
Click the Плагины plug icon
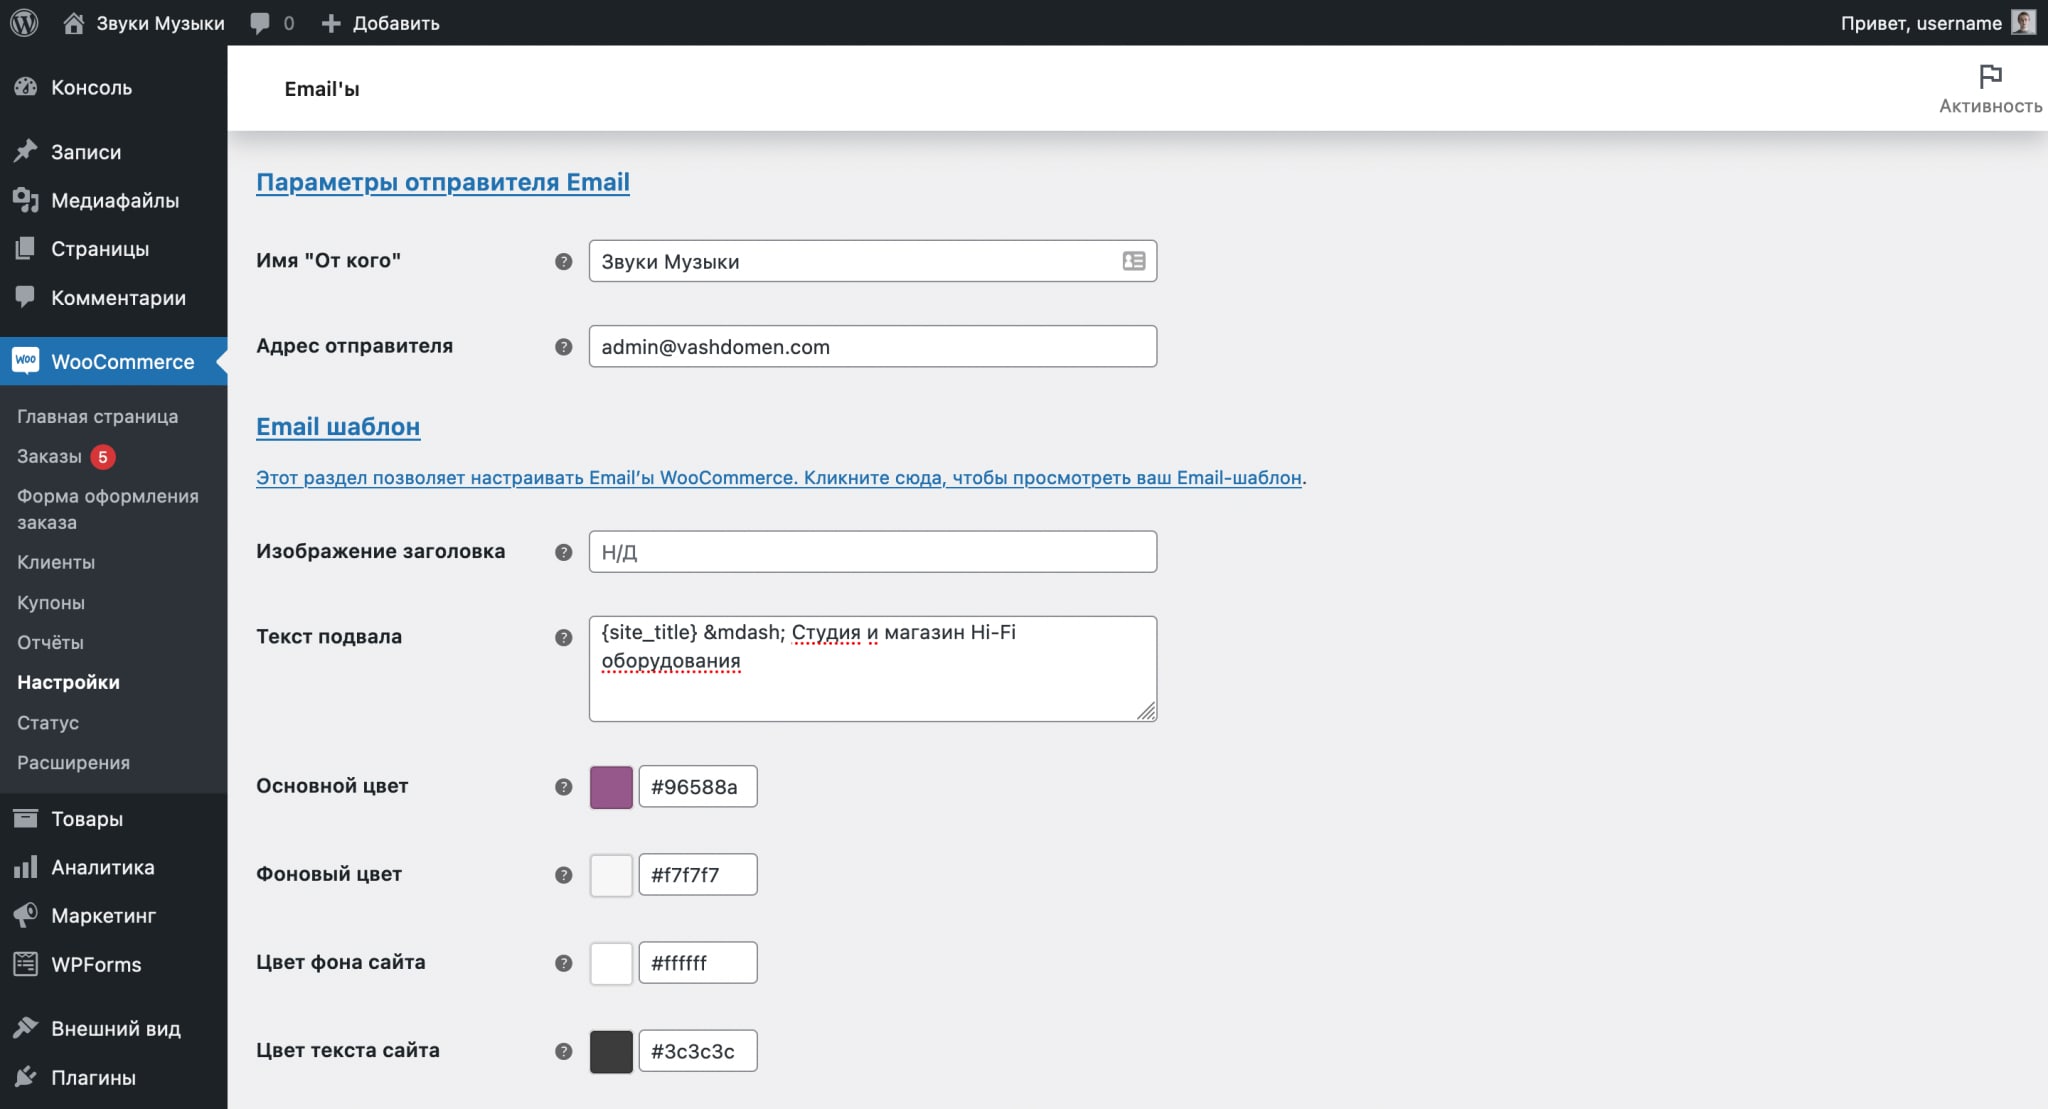[26, 1076]
